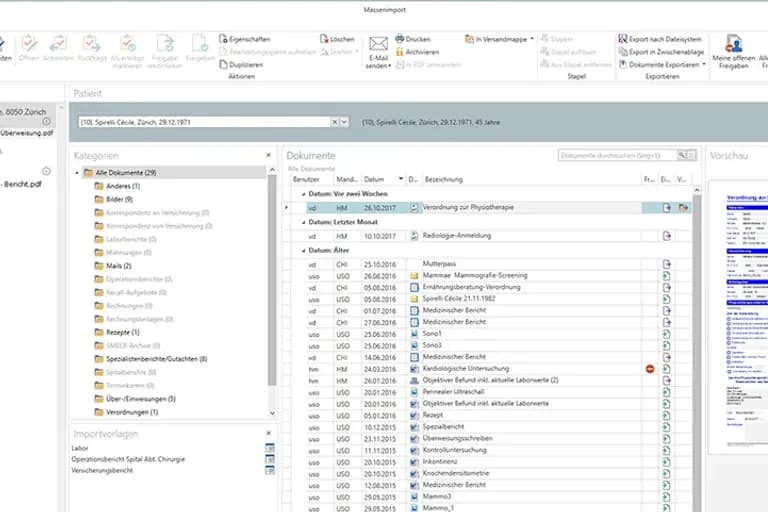Click the patient search input field
The width and height of the screenshot is (768, 512).
[205, 122]
